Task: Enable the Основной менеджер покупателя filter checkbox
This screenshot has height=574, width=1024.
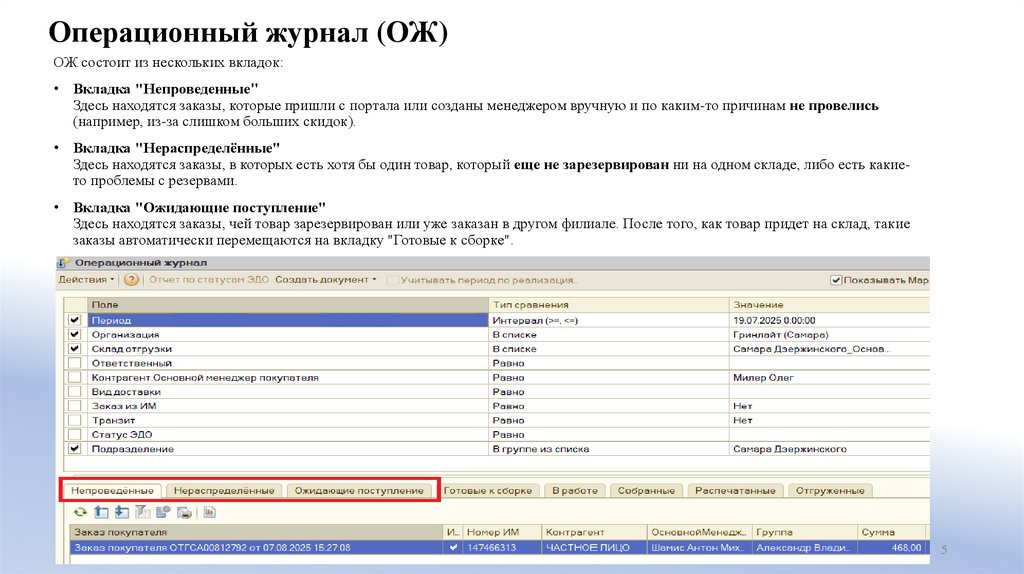Action: click(x=74, y=377)
